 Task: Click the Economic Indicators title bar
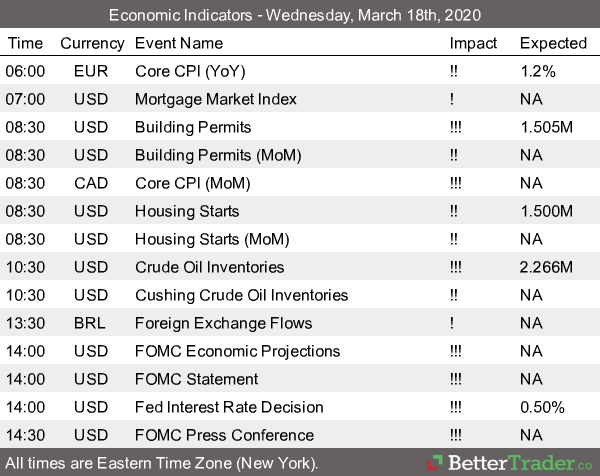pyautogui.click(x=300, y=15)
